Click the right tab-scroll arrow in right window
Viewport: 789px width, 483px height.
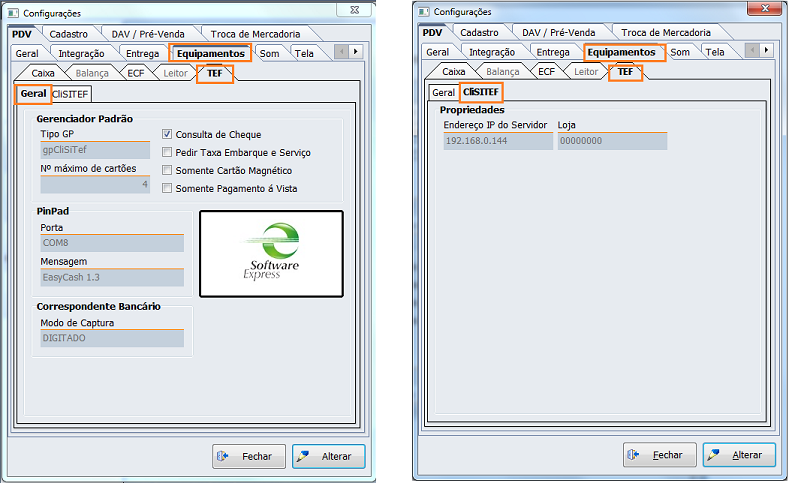pos(766,50)
